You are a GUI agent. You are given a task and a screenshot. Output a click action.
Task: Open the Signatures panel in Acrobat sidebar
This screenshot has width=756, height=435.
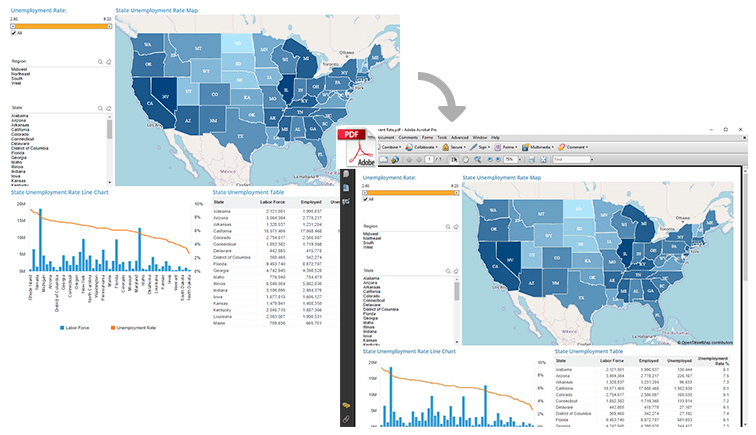tap(346, 202)
